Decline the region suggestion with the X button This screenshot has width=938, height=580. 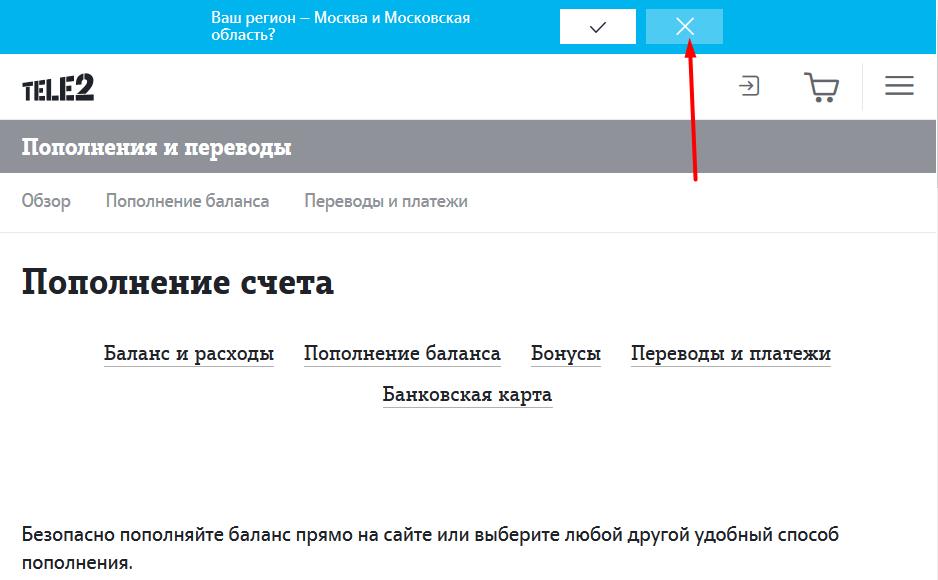(684, 26)
